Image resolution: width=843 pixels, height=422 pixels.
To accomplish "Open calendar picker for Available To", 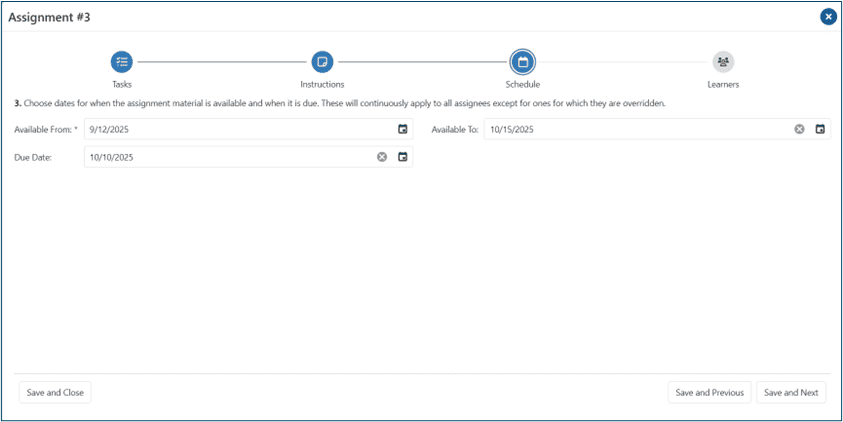I will pos(820,129).
